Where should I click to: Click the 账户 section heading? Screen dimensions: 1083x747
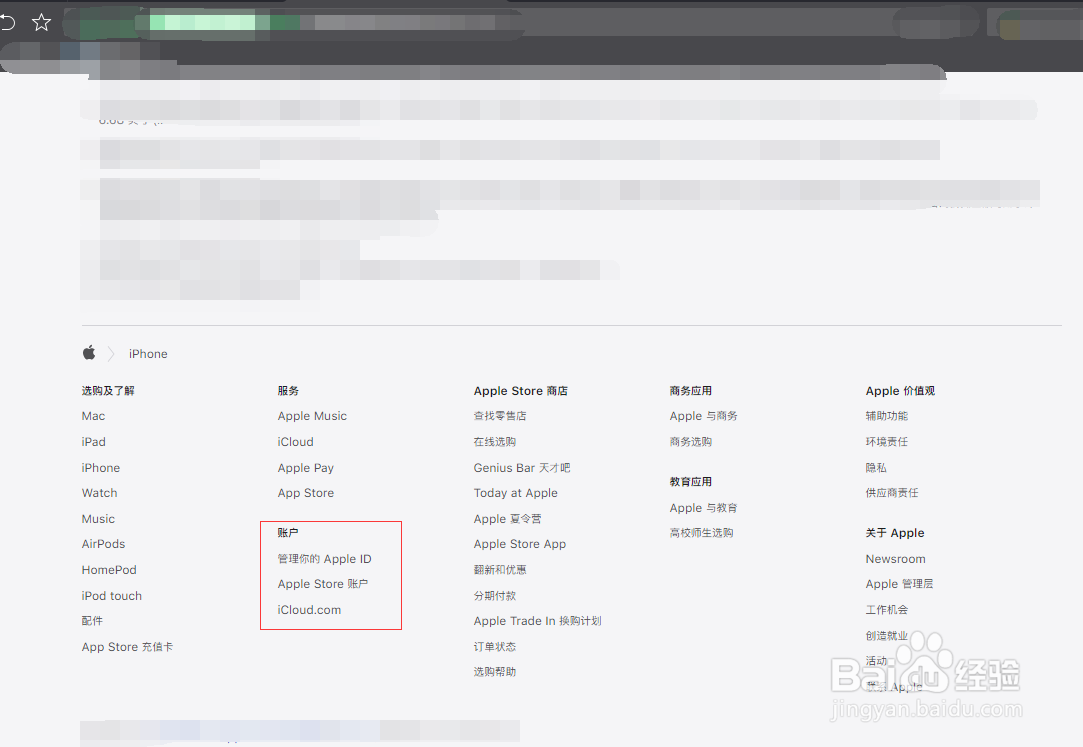click(288, 533)
